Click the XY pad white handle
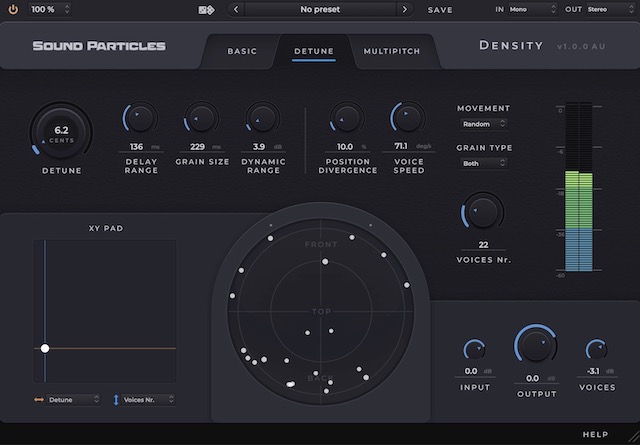The height and width of the screenshot is (445, 640). pos(45,348)
